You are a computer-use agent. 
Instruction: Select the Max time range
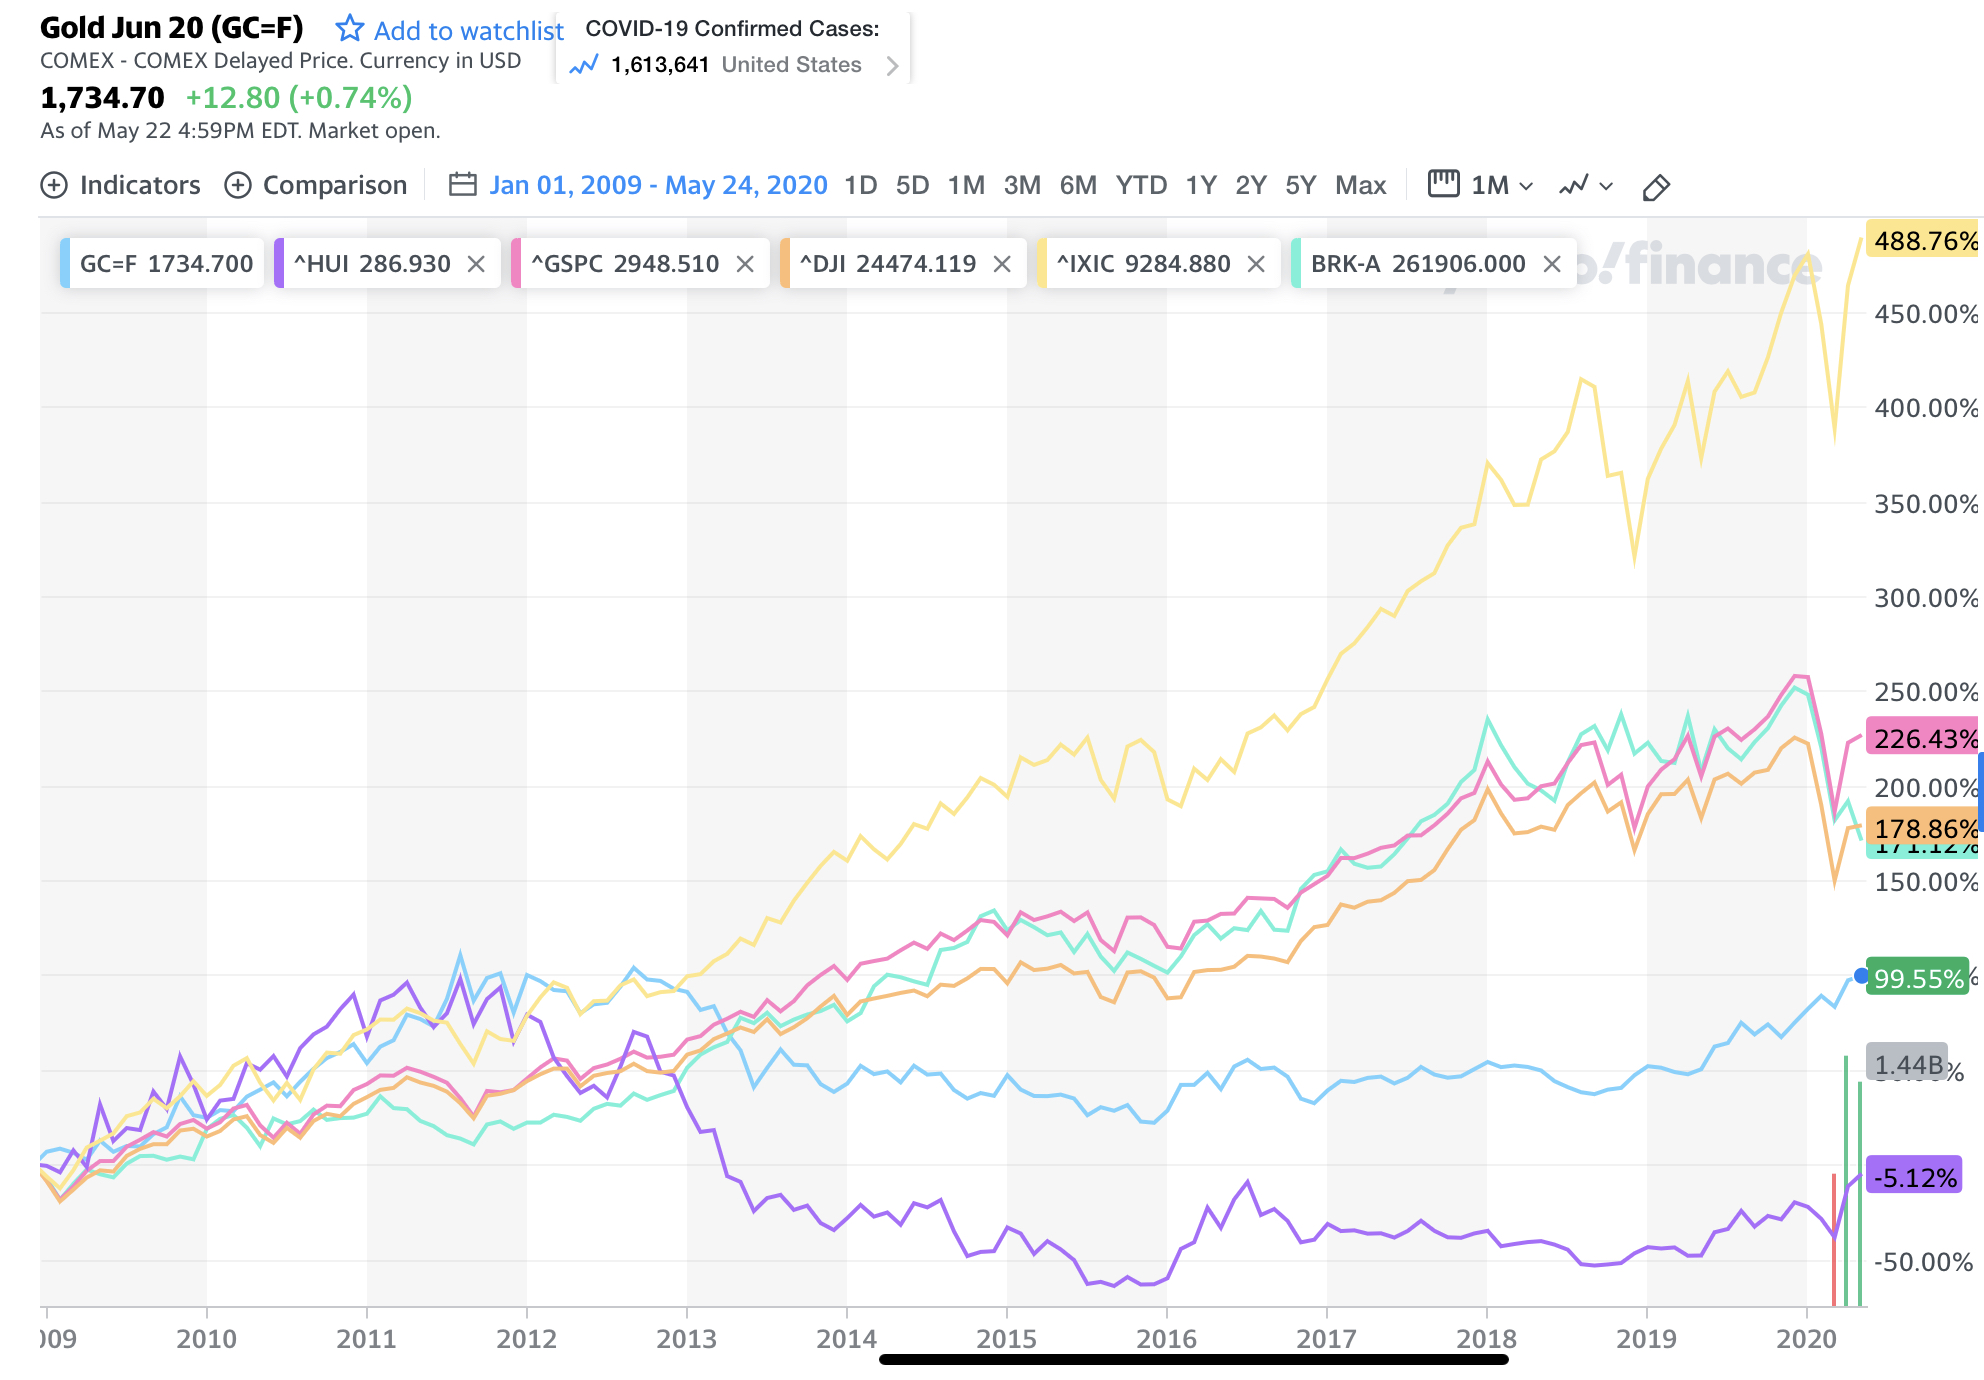1360,186
